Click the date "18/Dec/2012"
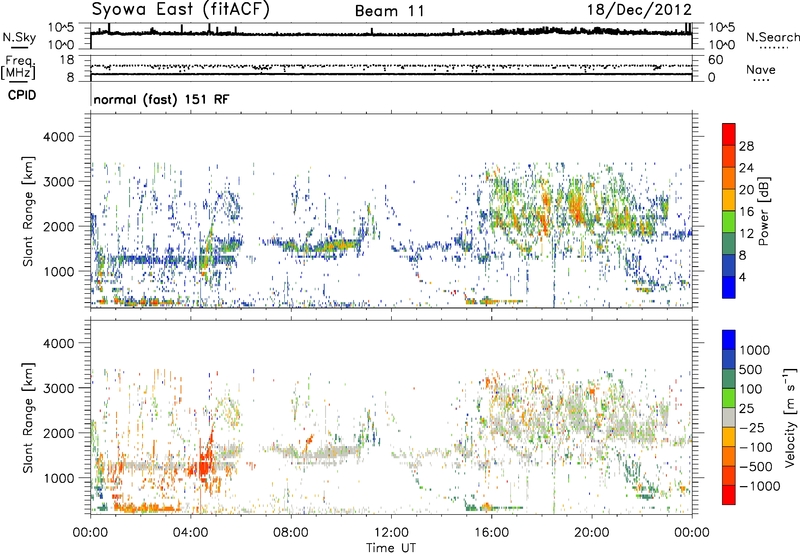This screenshot has height=554, width=800. [639, 10]
